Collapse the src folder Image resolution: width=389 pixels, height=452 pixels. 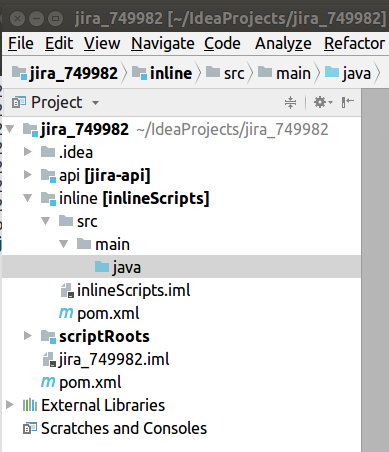46,221
